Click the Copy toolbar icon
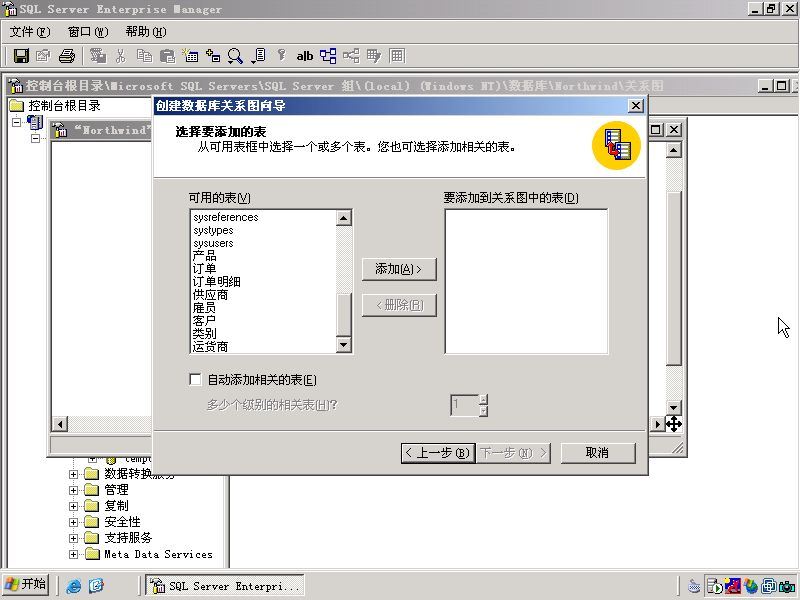This screenshot has width=800, height=600. pyautogui.click(x=144, y=56)
